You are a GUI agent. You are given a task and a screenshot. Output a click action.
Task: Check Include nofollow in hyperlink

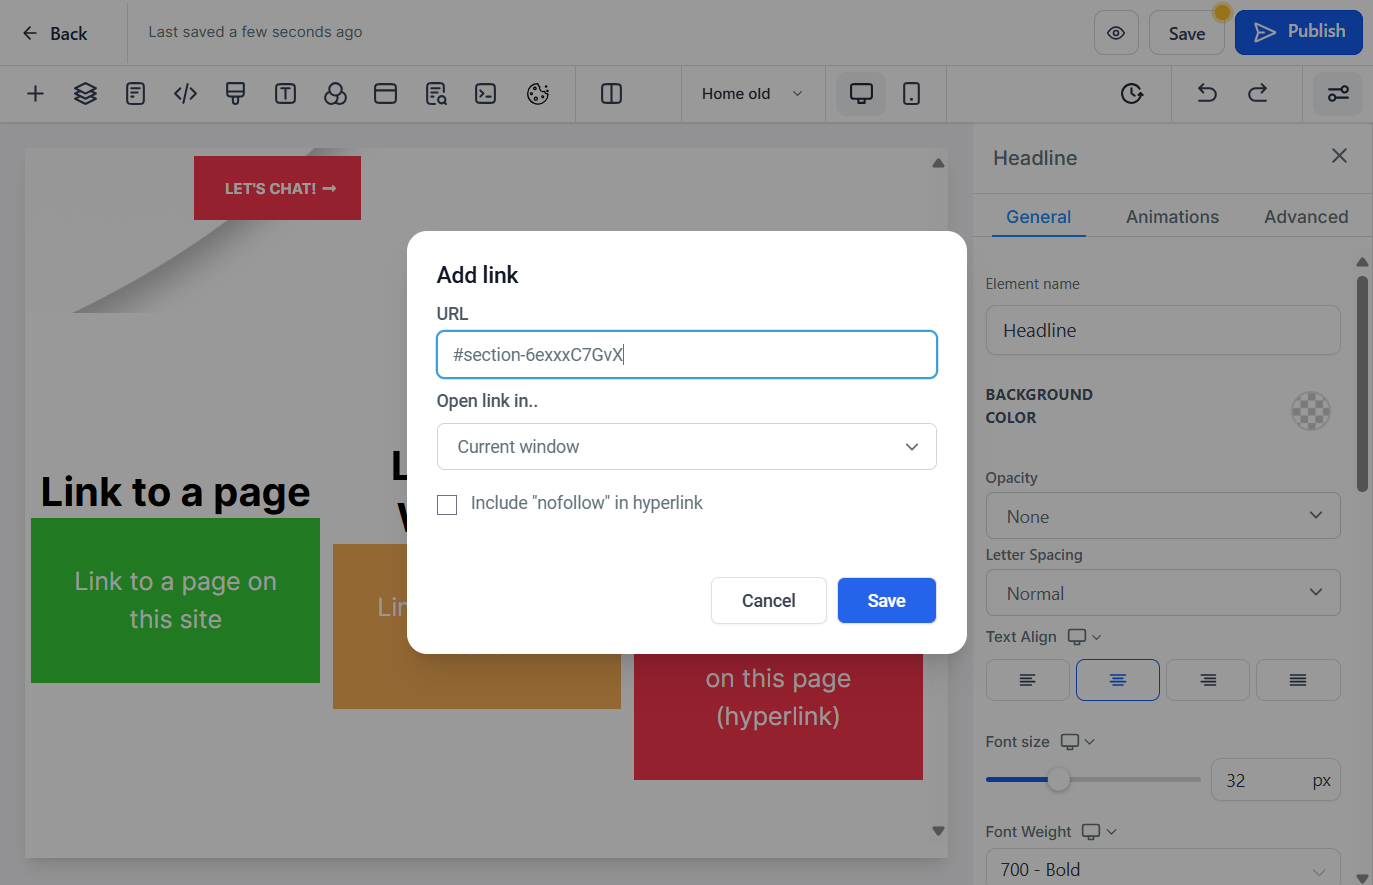point(447,505)
